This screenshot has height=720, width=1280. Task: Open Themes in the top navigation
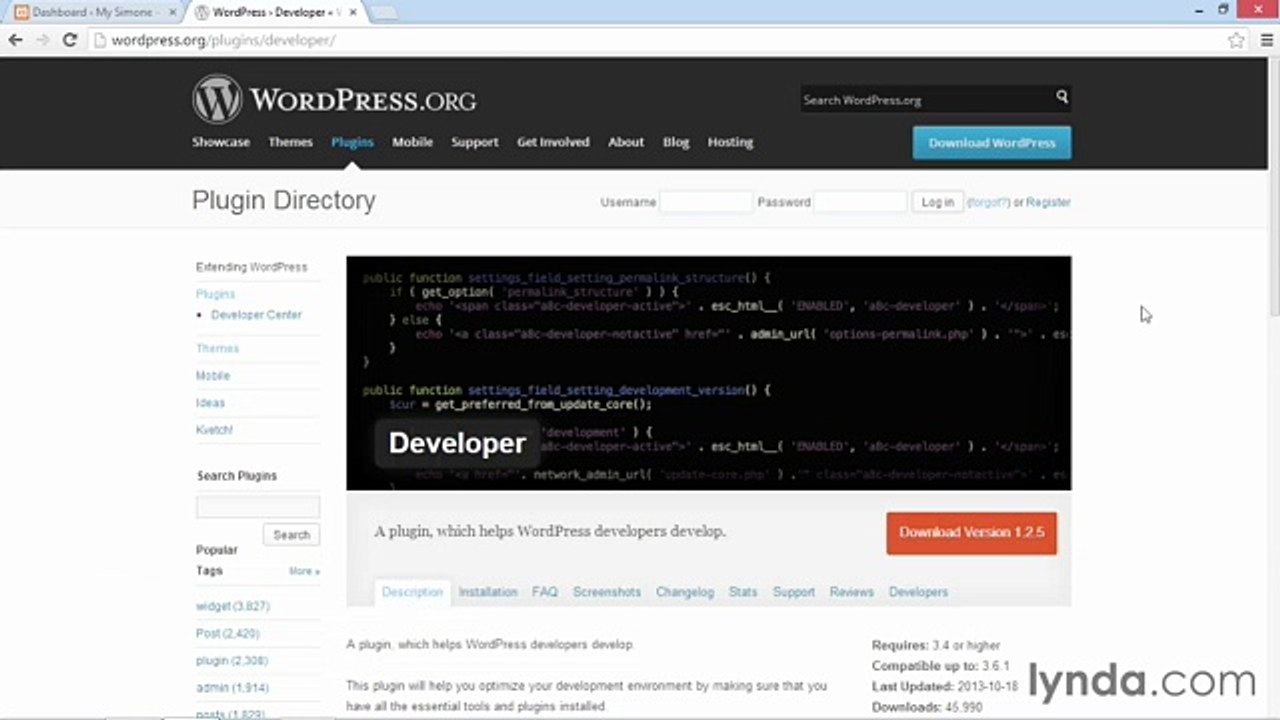pyautogui.click(x=290, y=142)
